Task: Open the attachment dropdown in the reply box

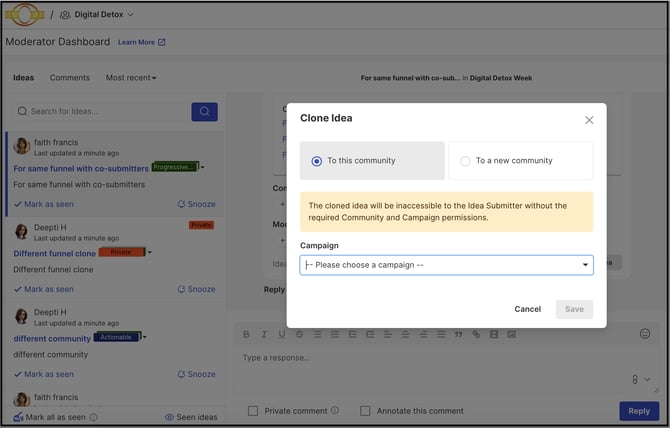Action: (x=641, y=379)
